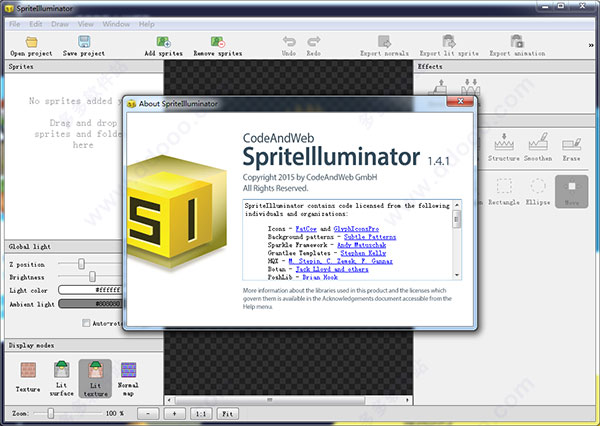Click the Effects panel header

[x=505, y=67]
